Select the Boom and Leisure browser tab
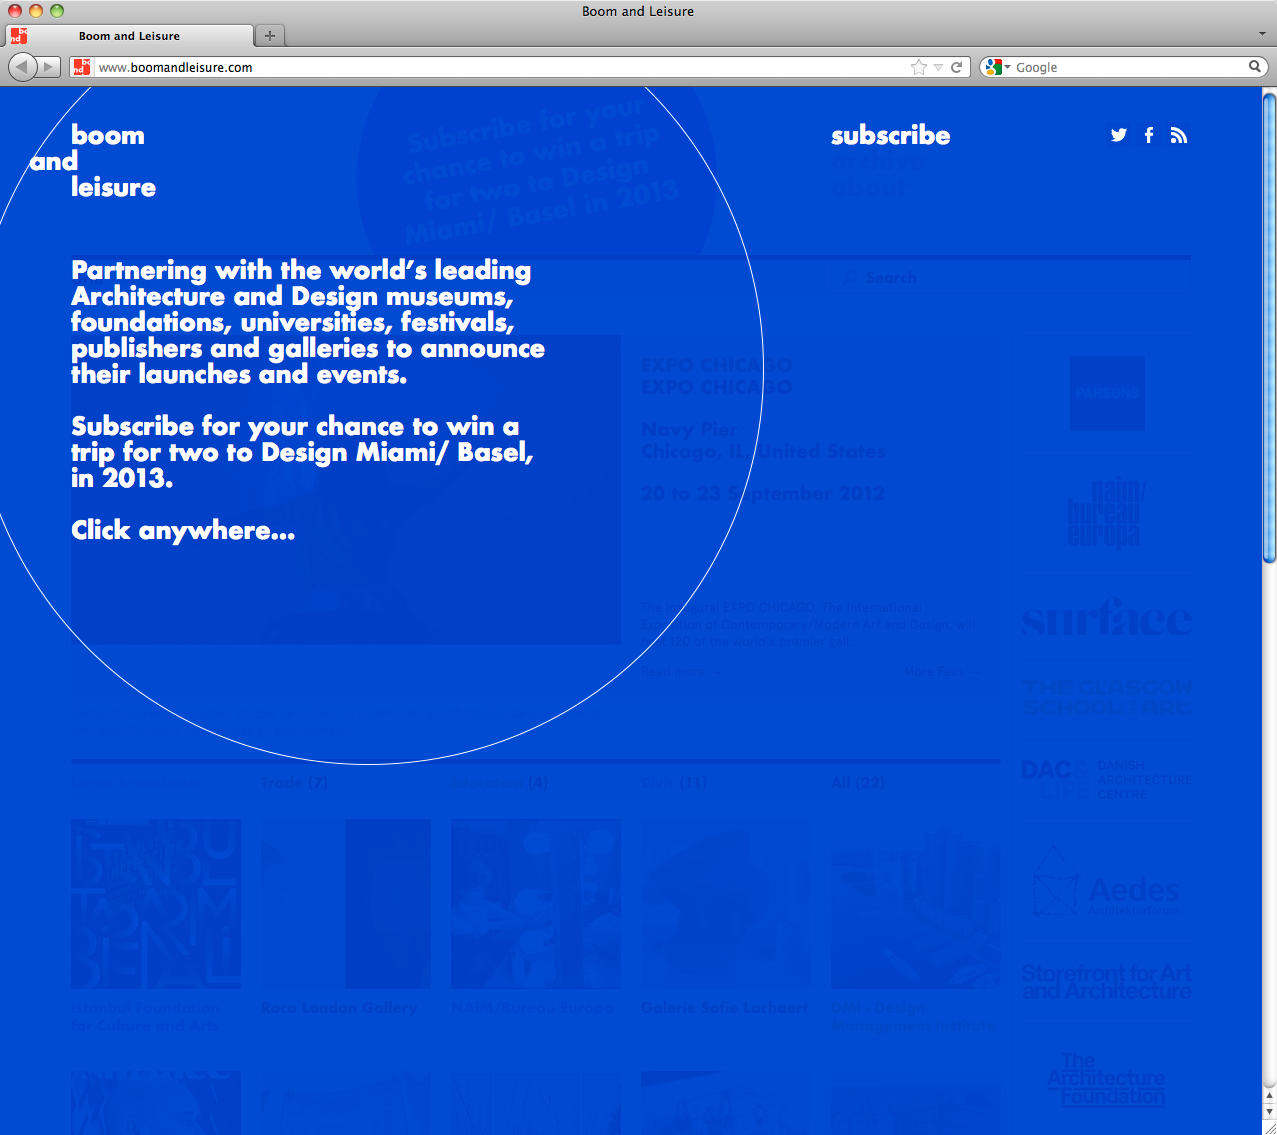Viewport: 1277px width, 1135px height. 129,36
